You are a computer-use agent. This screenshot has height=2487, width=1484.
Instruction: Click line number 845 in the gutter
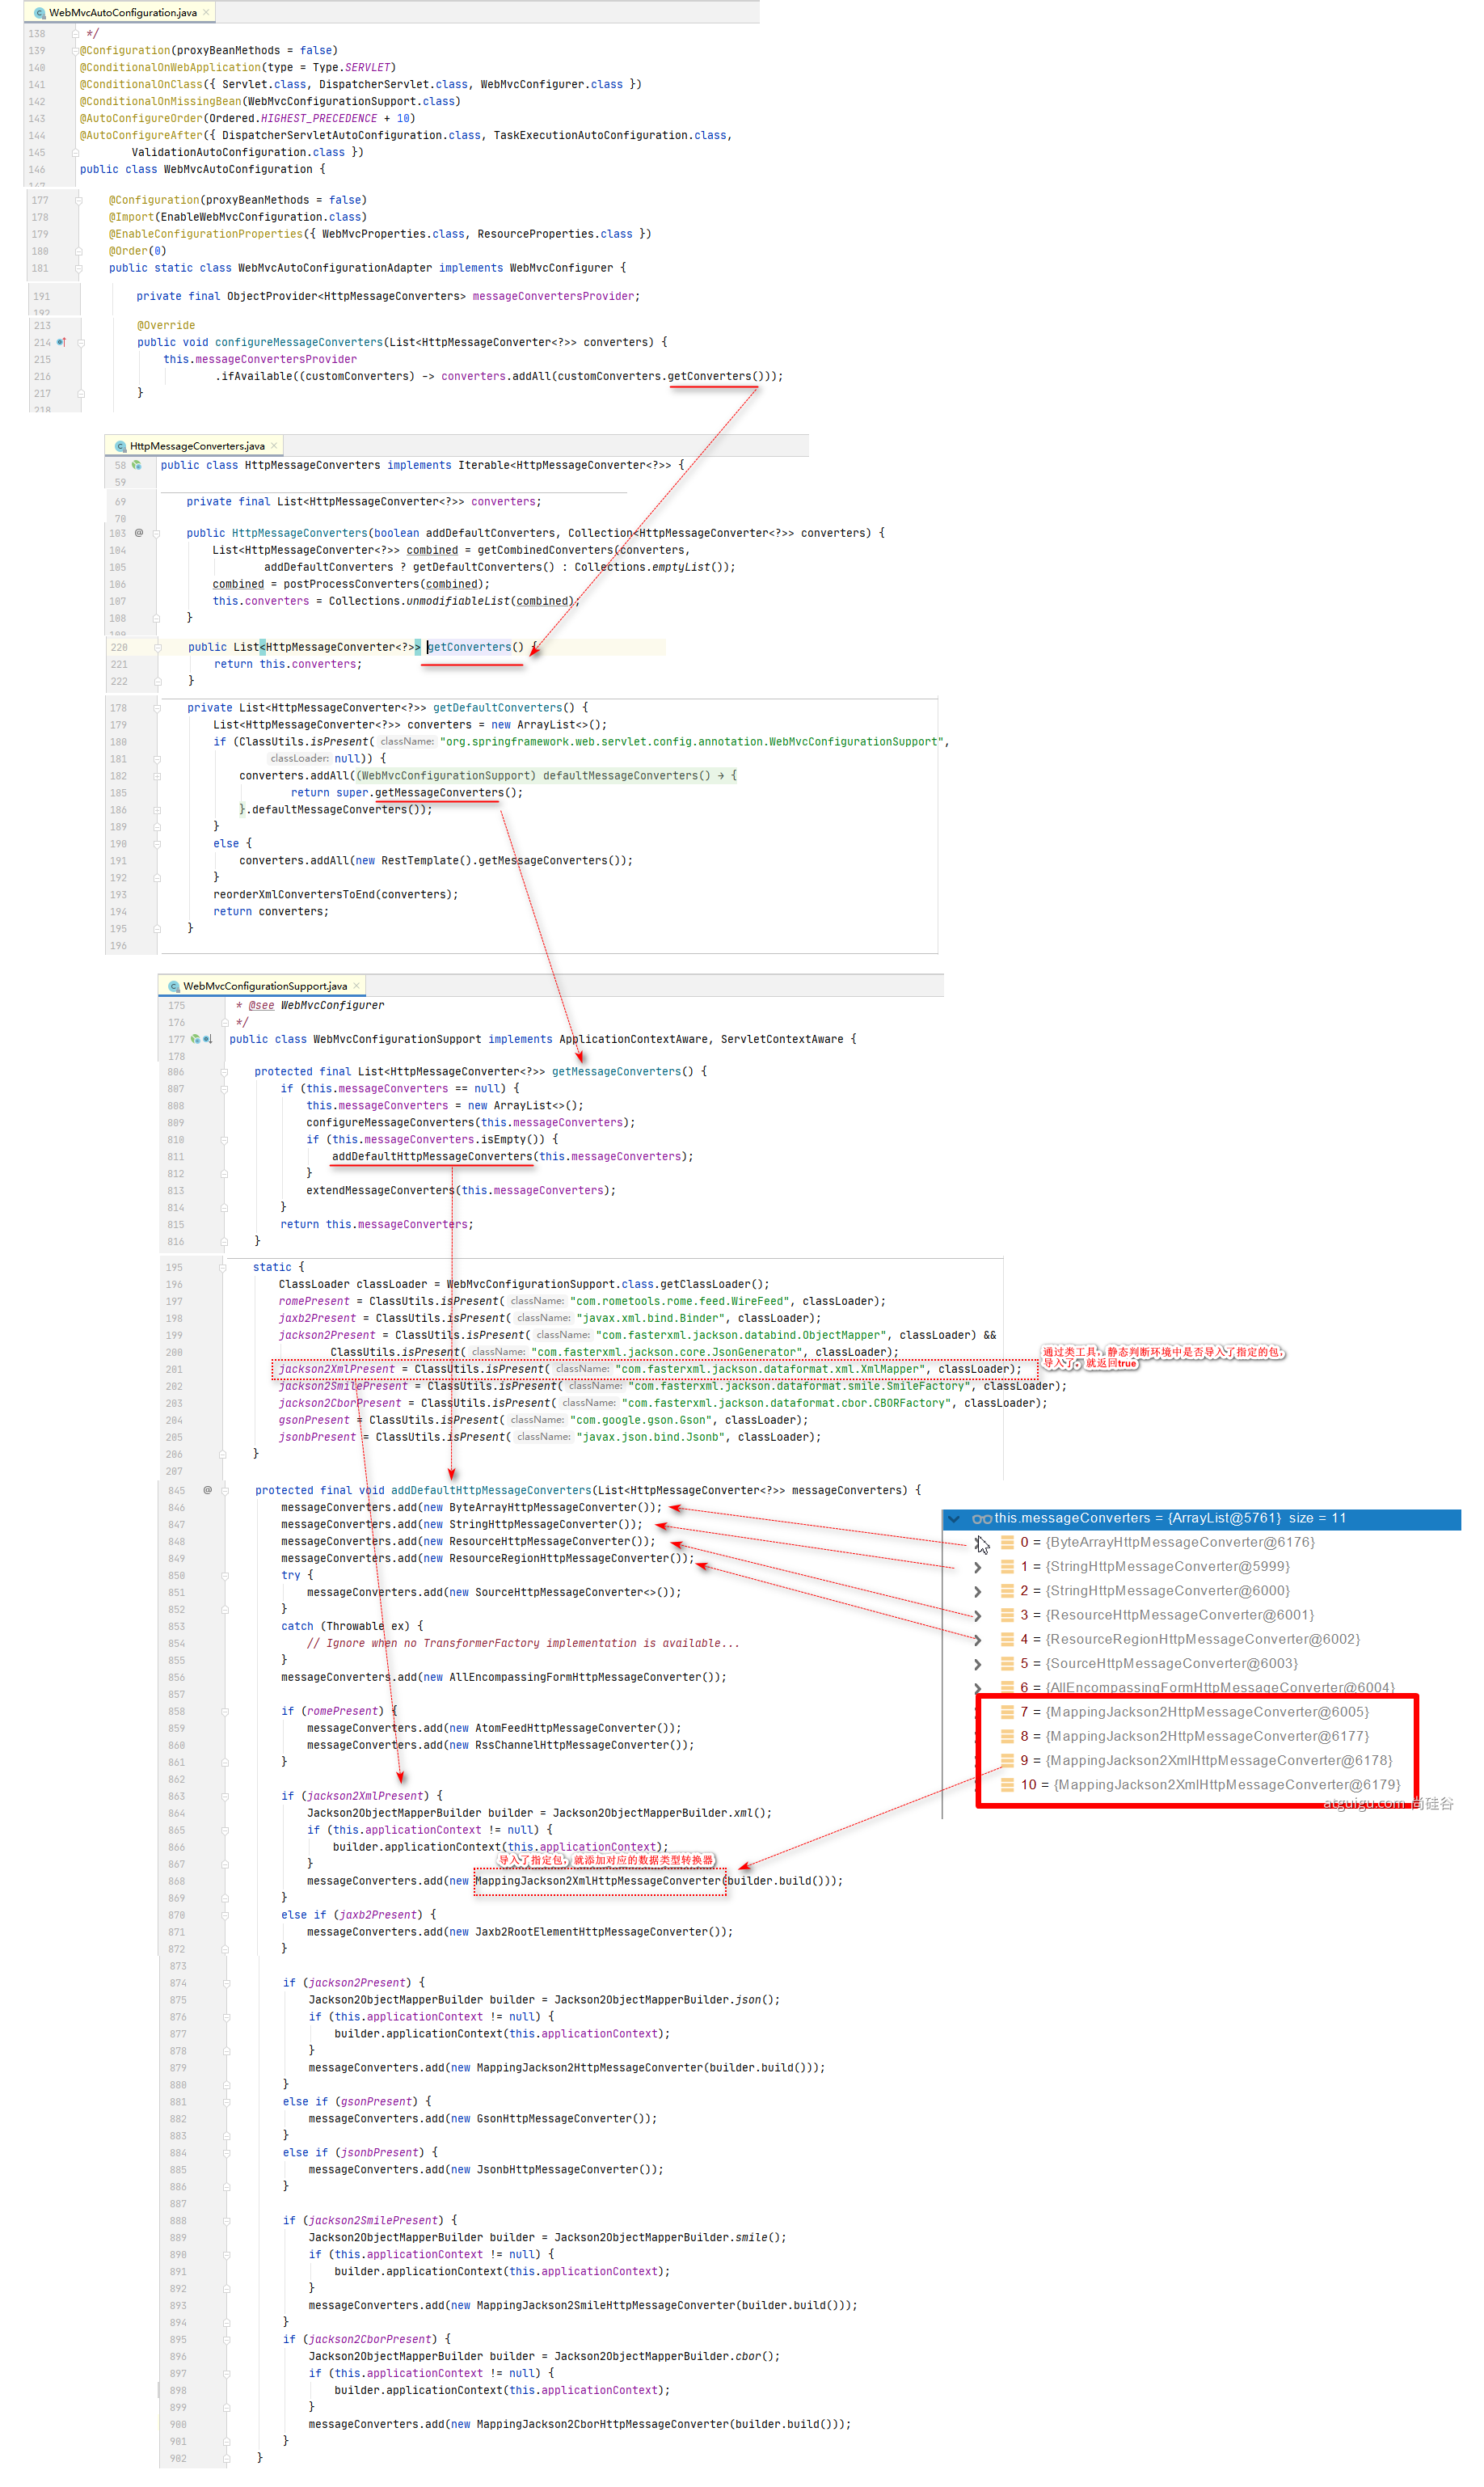click(x=177, y=1490)
